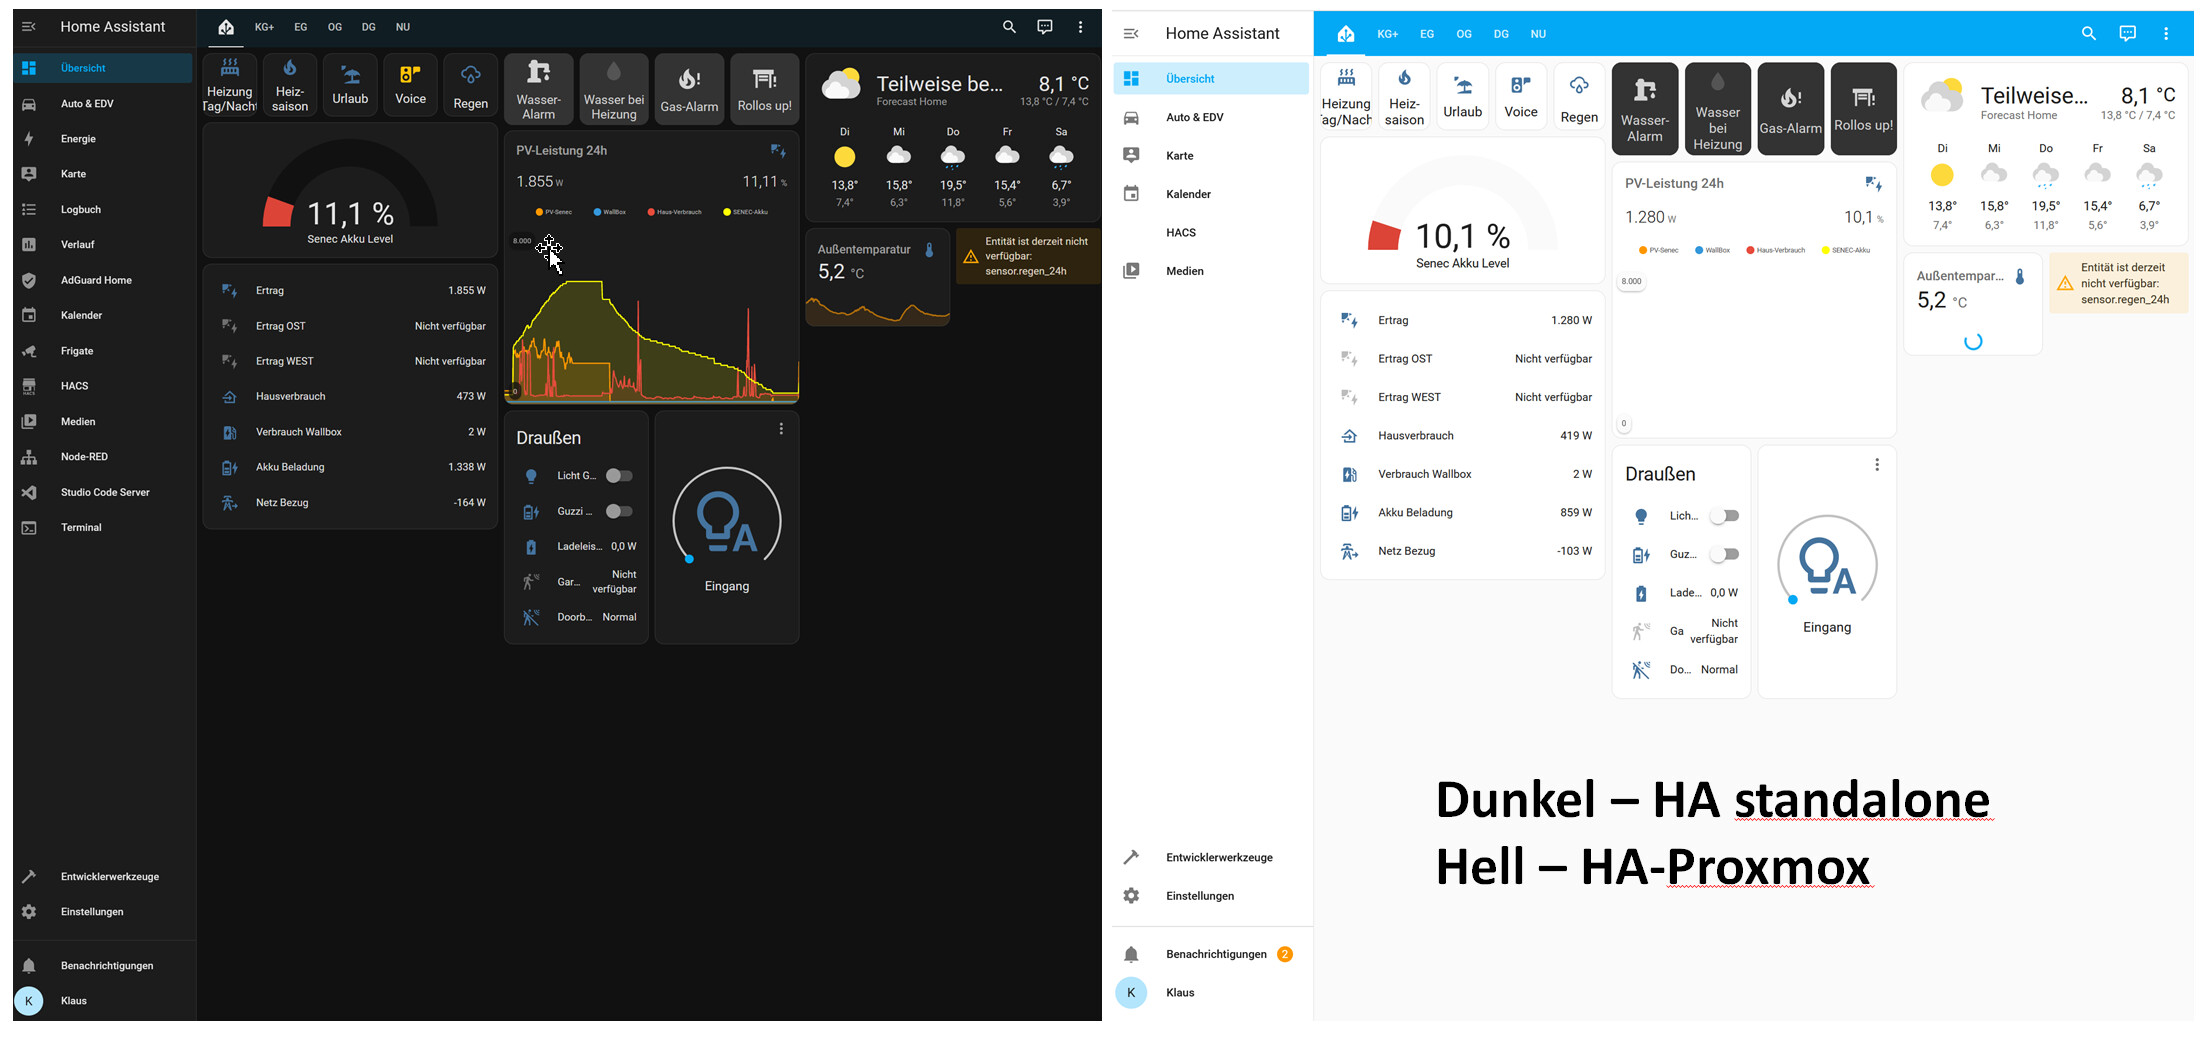Switch to KG+ tab in dark window
The image size is (2210, 1048).
pyautogui.click(x=264, y=27)
